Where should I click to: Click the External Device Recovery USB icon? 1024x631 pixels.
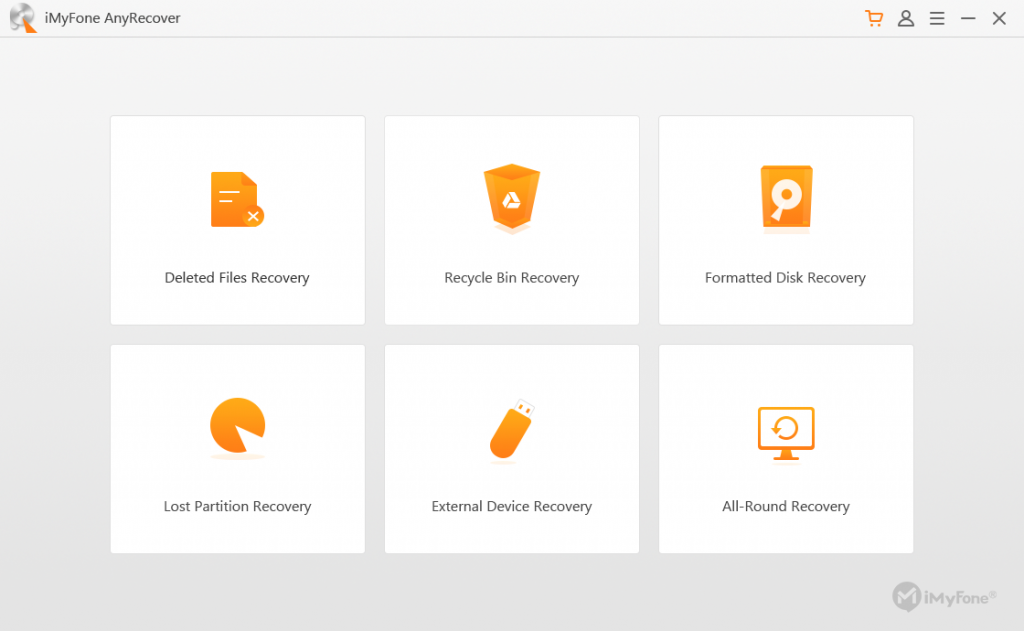[511, 426]
